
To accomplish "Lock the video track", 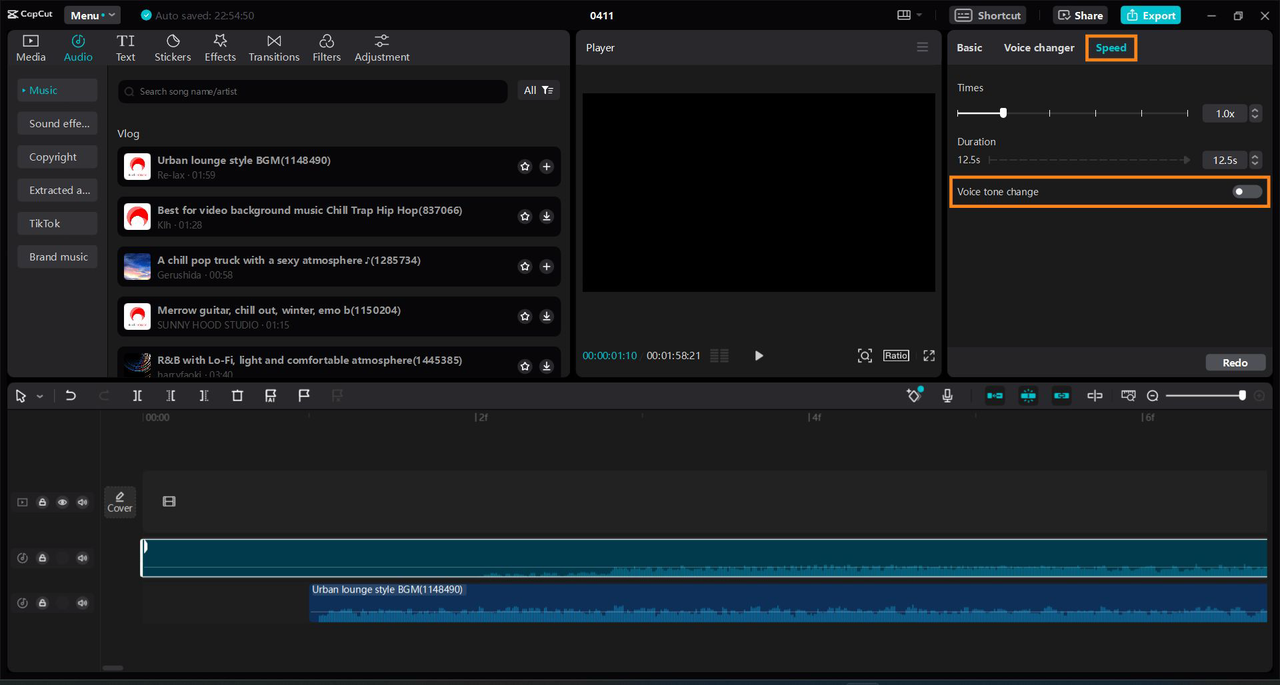I will (x=43, y=502).
